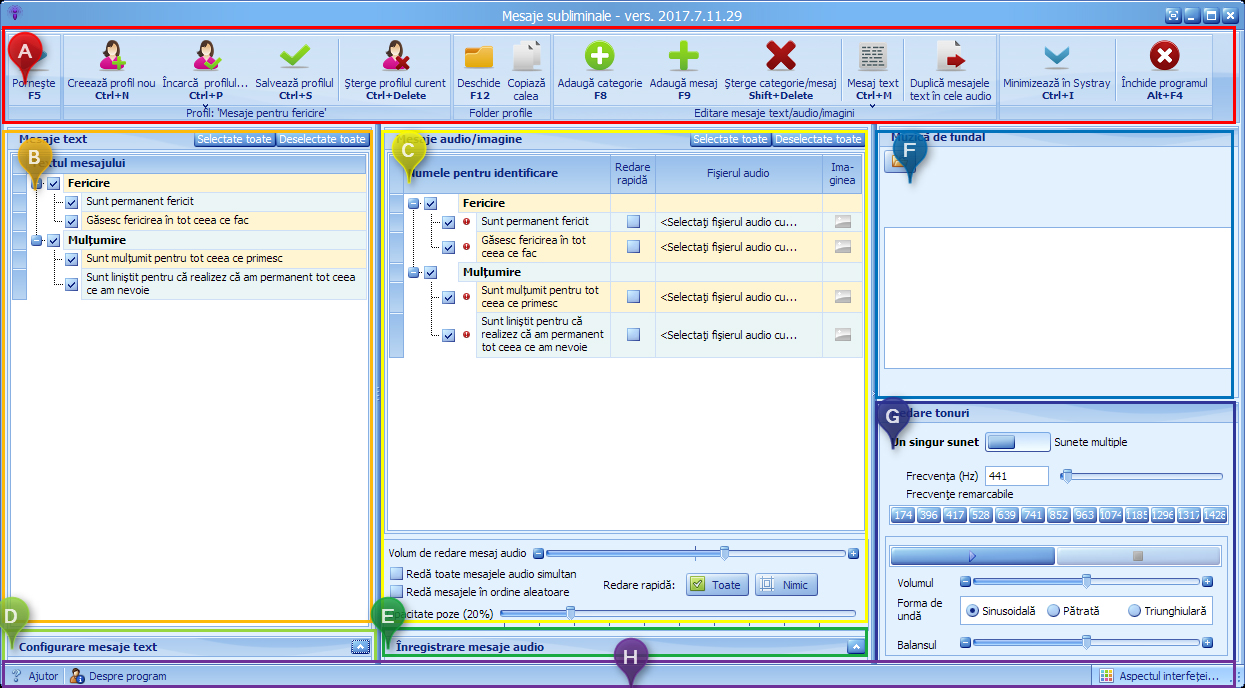This screenshot has width=1245, height=688.
Task: Enable Redă toate mesajele audio simultan checkbox
Action: [x=397, y=574]
